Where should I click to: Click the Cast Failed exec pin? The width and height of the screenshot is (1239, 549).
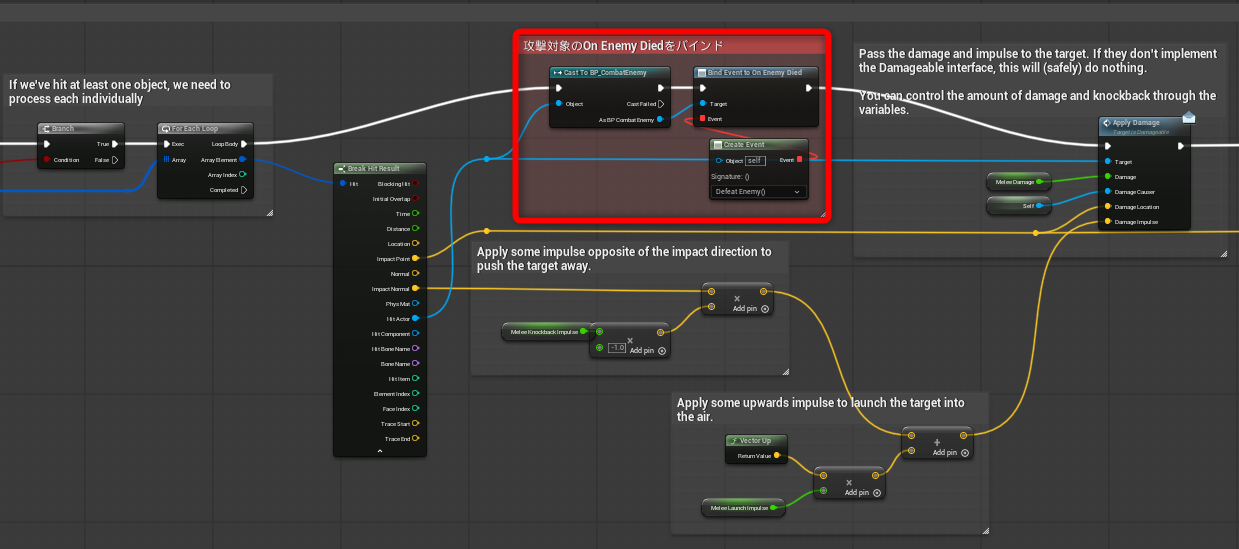(660, 104)
